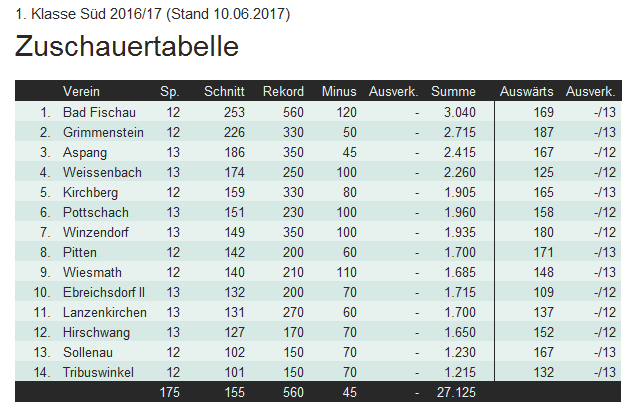Viewport: 636px width, 409px height.
Task: Click the total sum 27.125 cell
Action: pos(454,393)
